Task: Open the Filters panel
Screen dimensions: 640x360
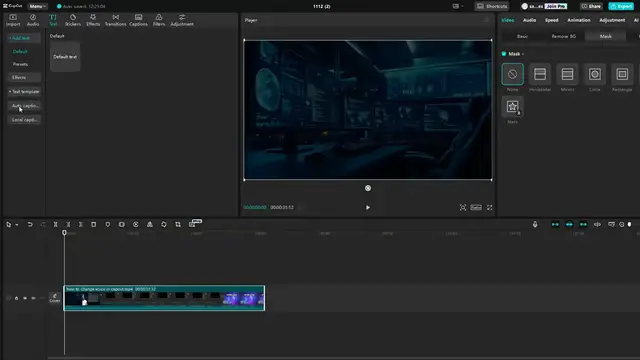Action: pos(159,20)
